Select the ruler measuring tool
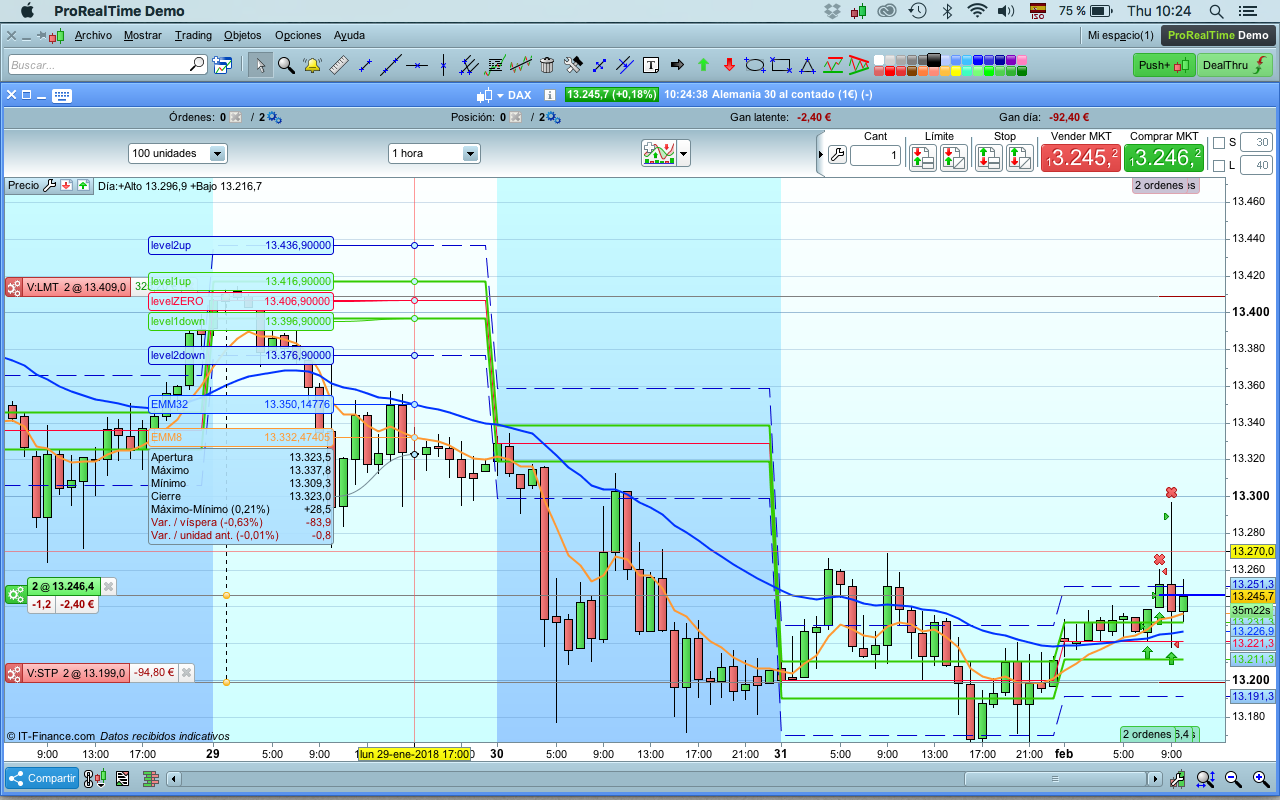This screenshot has height=800, width=1280. click(x=338, y=65)
